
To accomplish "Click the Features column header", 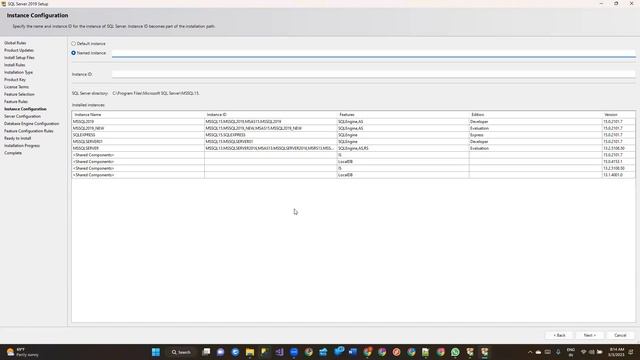I will click(x=403, y=115).
